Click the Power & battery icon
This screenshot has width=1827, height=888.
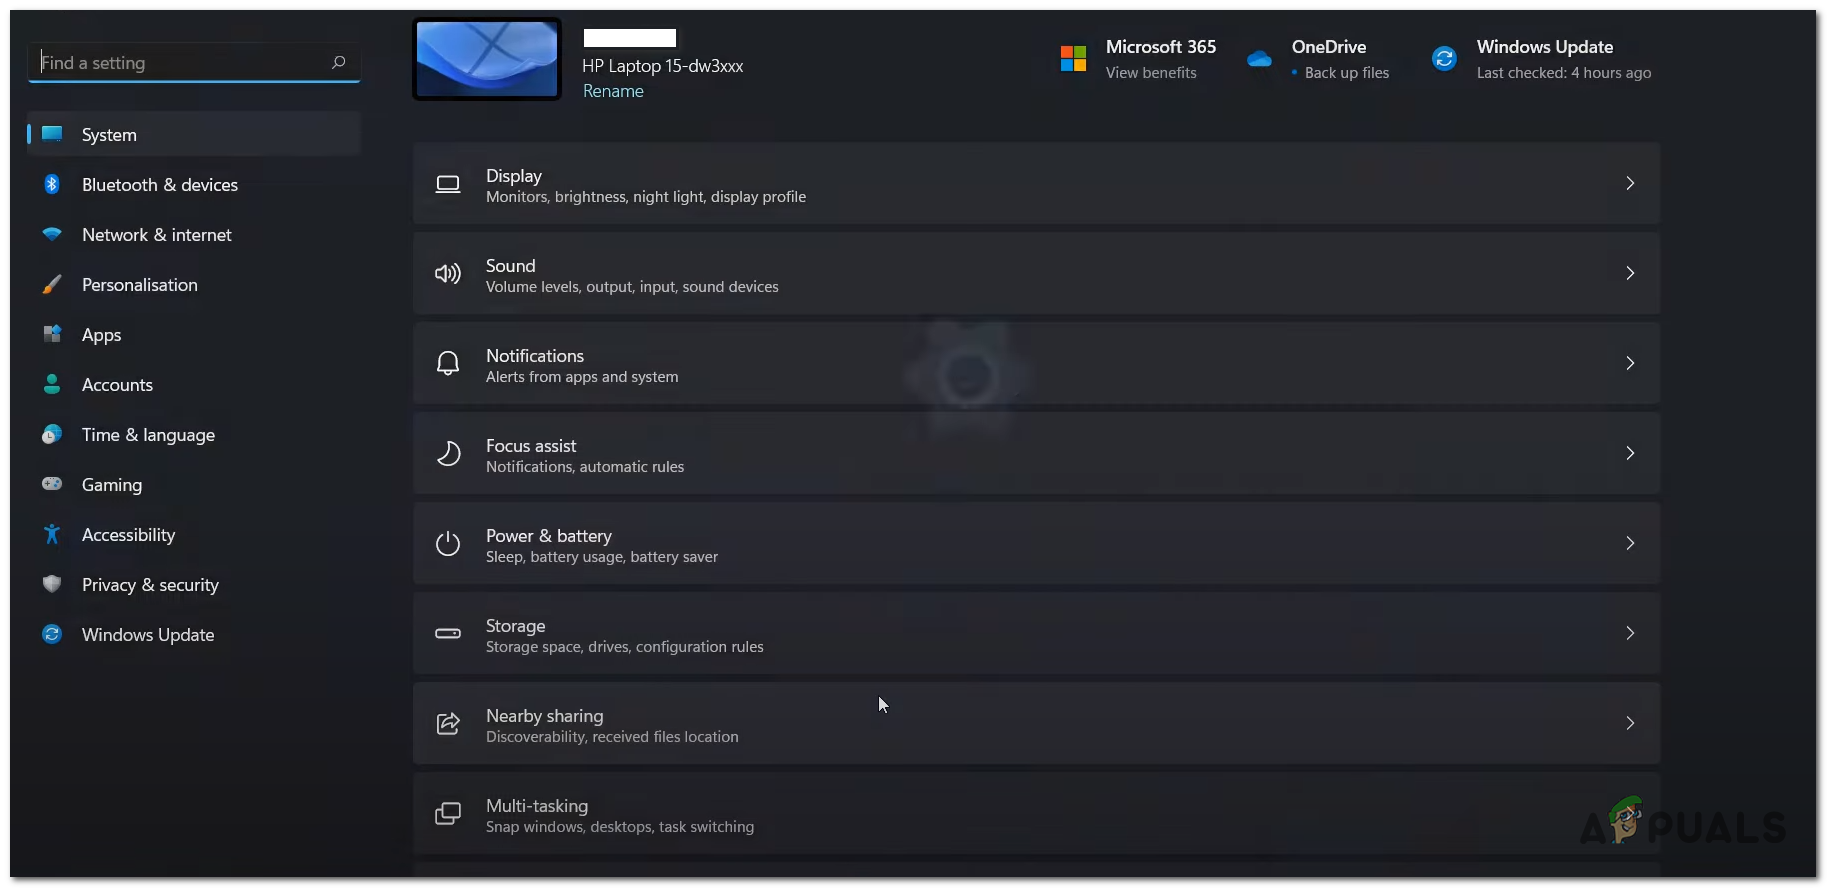(x=448, y=543)
